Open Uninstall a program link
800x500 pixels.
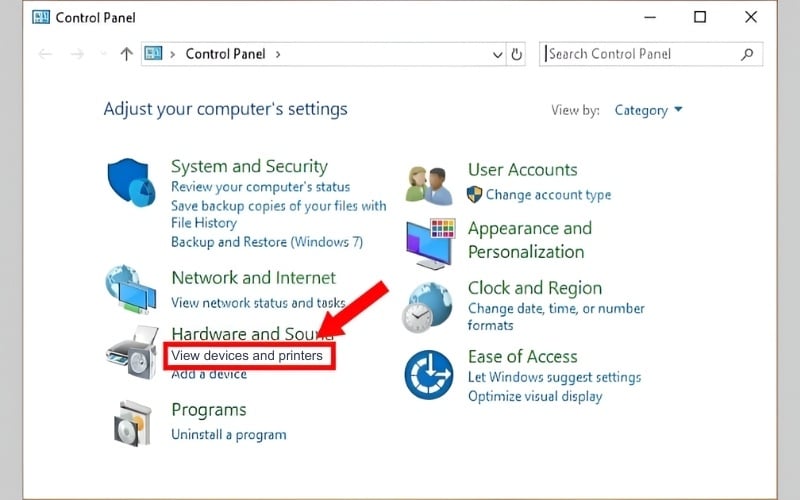pos(228,435)
